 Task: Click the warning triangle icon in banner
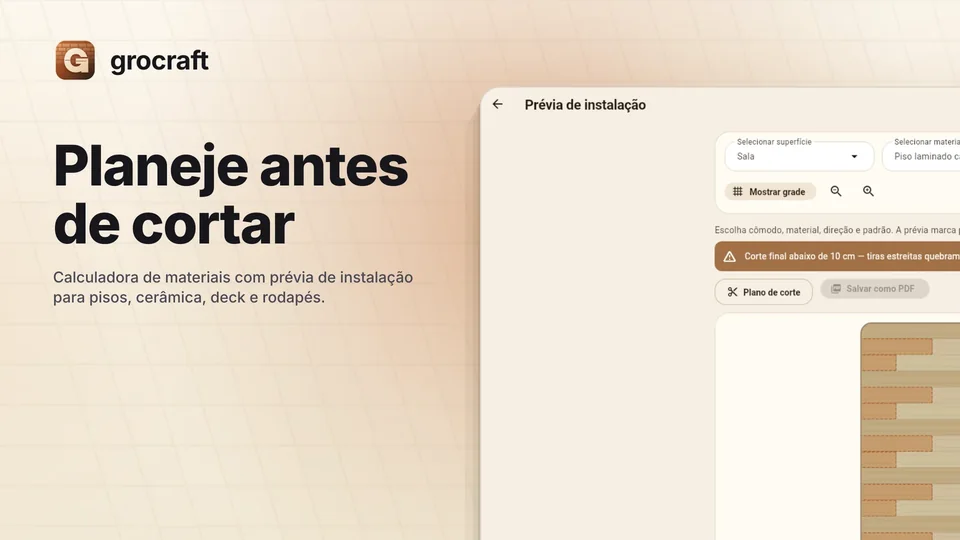coord(729,257)
